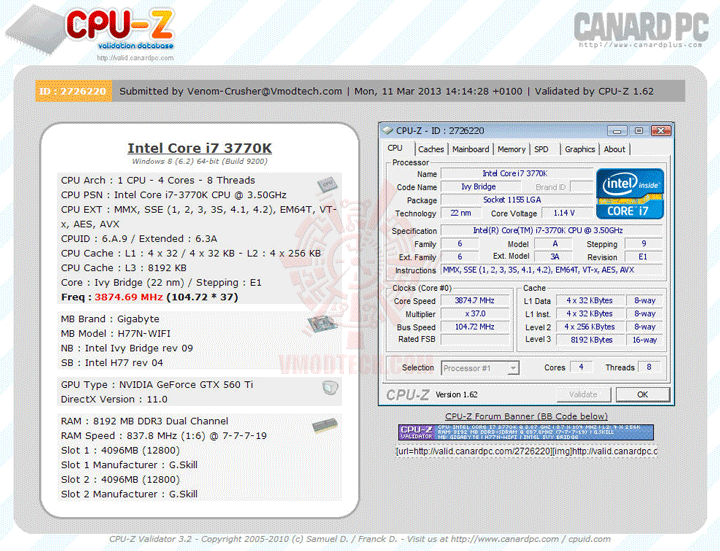
Task: Click the Level 3 16-way value
Action: pos(644,340)
